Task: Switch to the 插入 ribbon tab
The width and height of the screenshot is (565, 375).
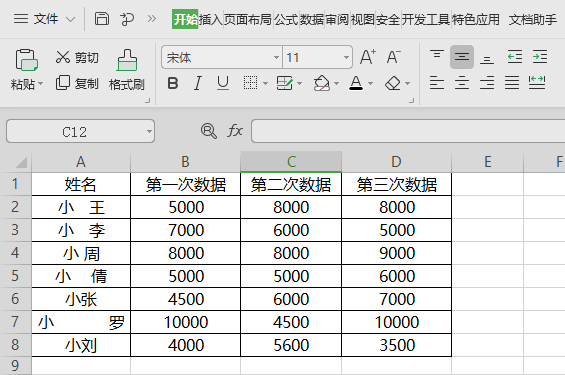Action: click(x=211, y=19)
